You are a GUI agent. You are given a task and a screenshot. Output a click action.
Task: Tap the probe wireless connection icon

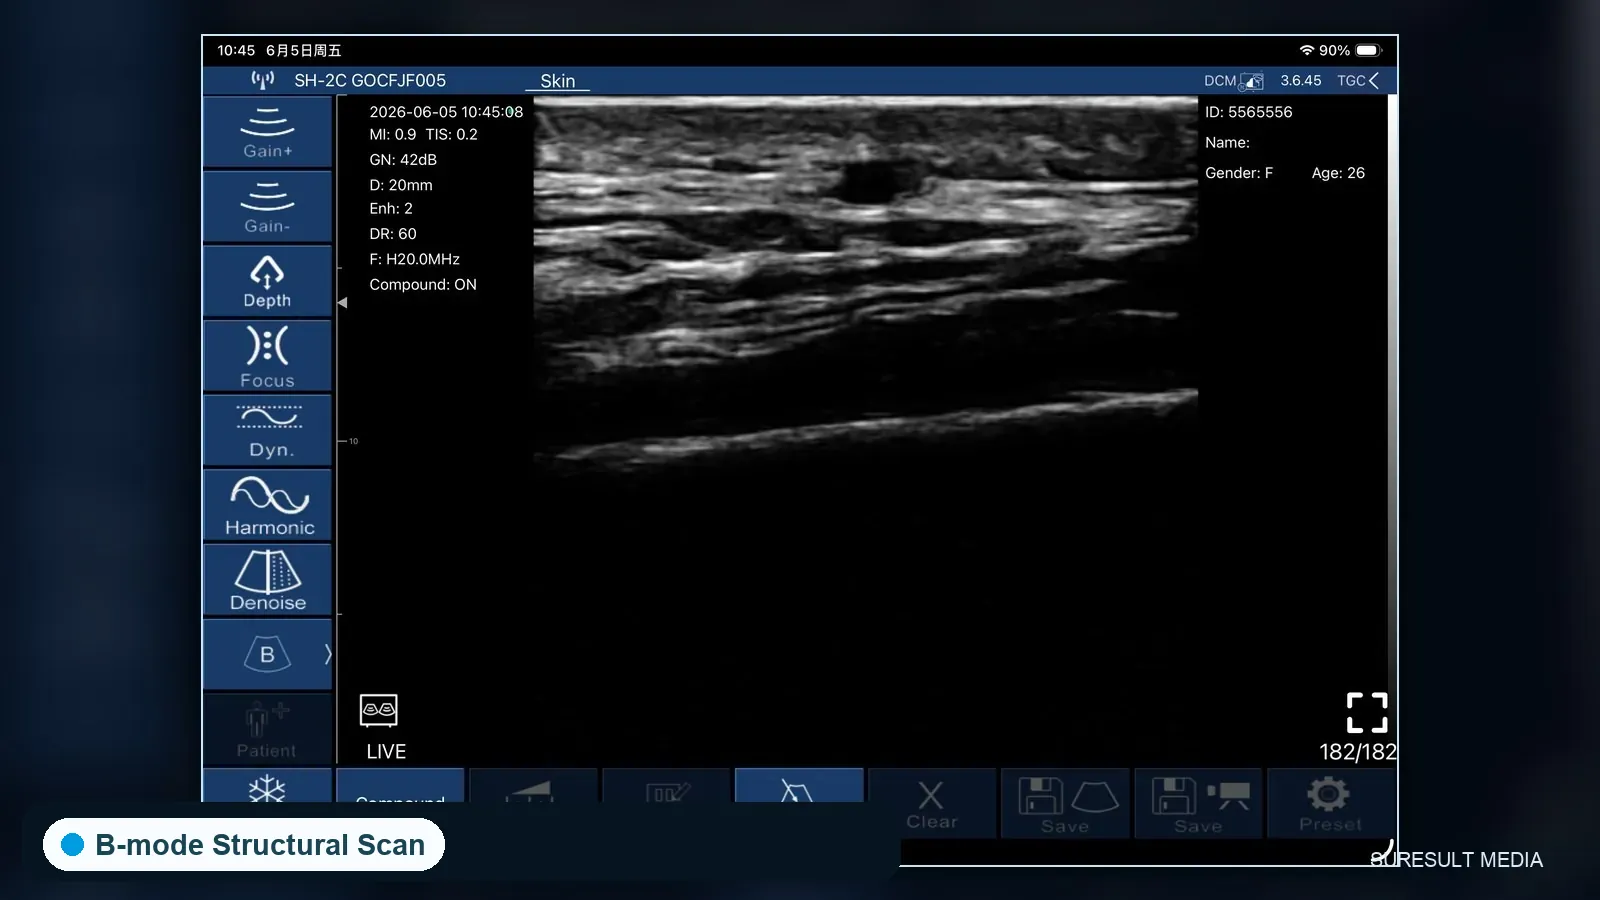point(262,80)
